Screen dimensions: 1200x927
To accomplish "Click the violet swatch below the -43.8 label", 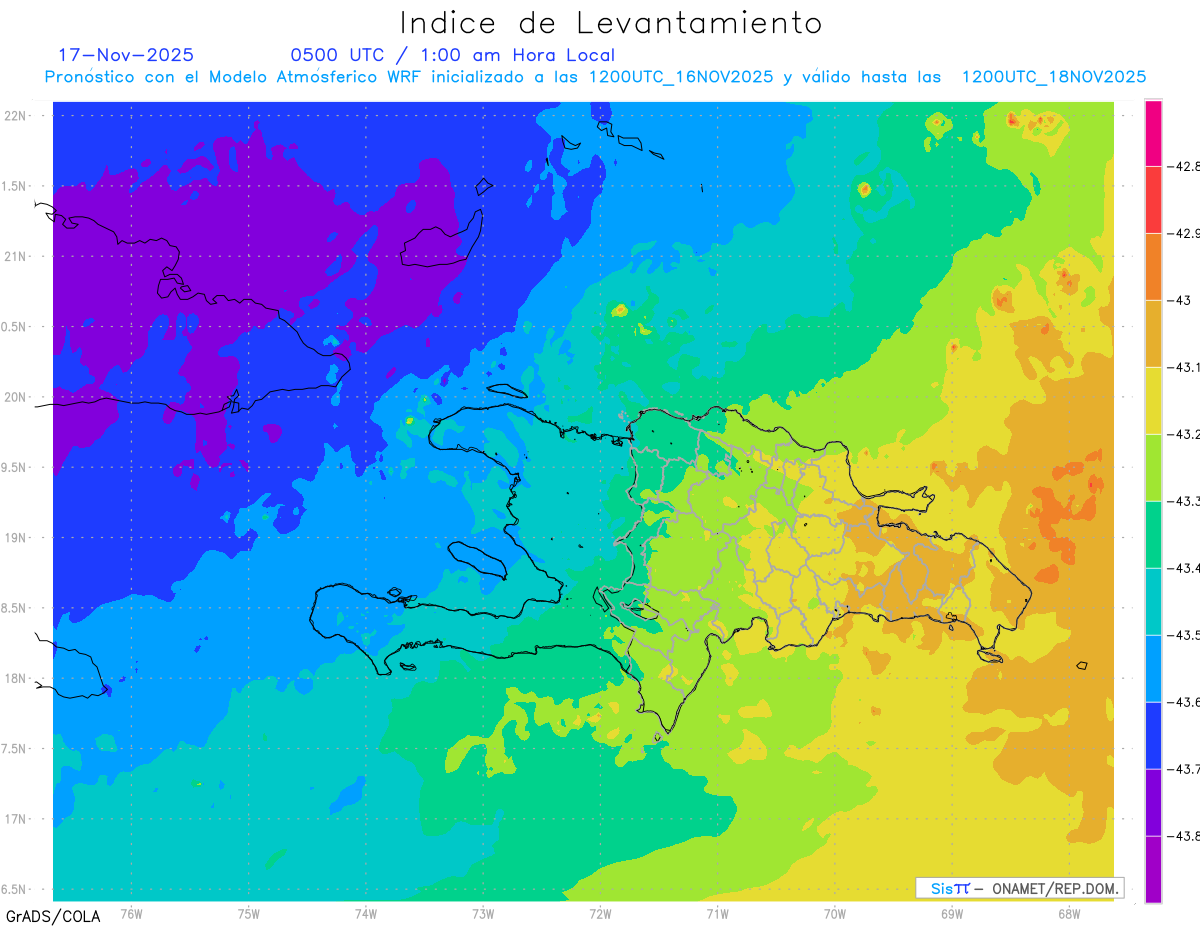I will click(1153, 869).
